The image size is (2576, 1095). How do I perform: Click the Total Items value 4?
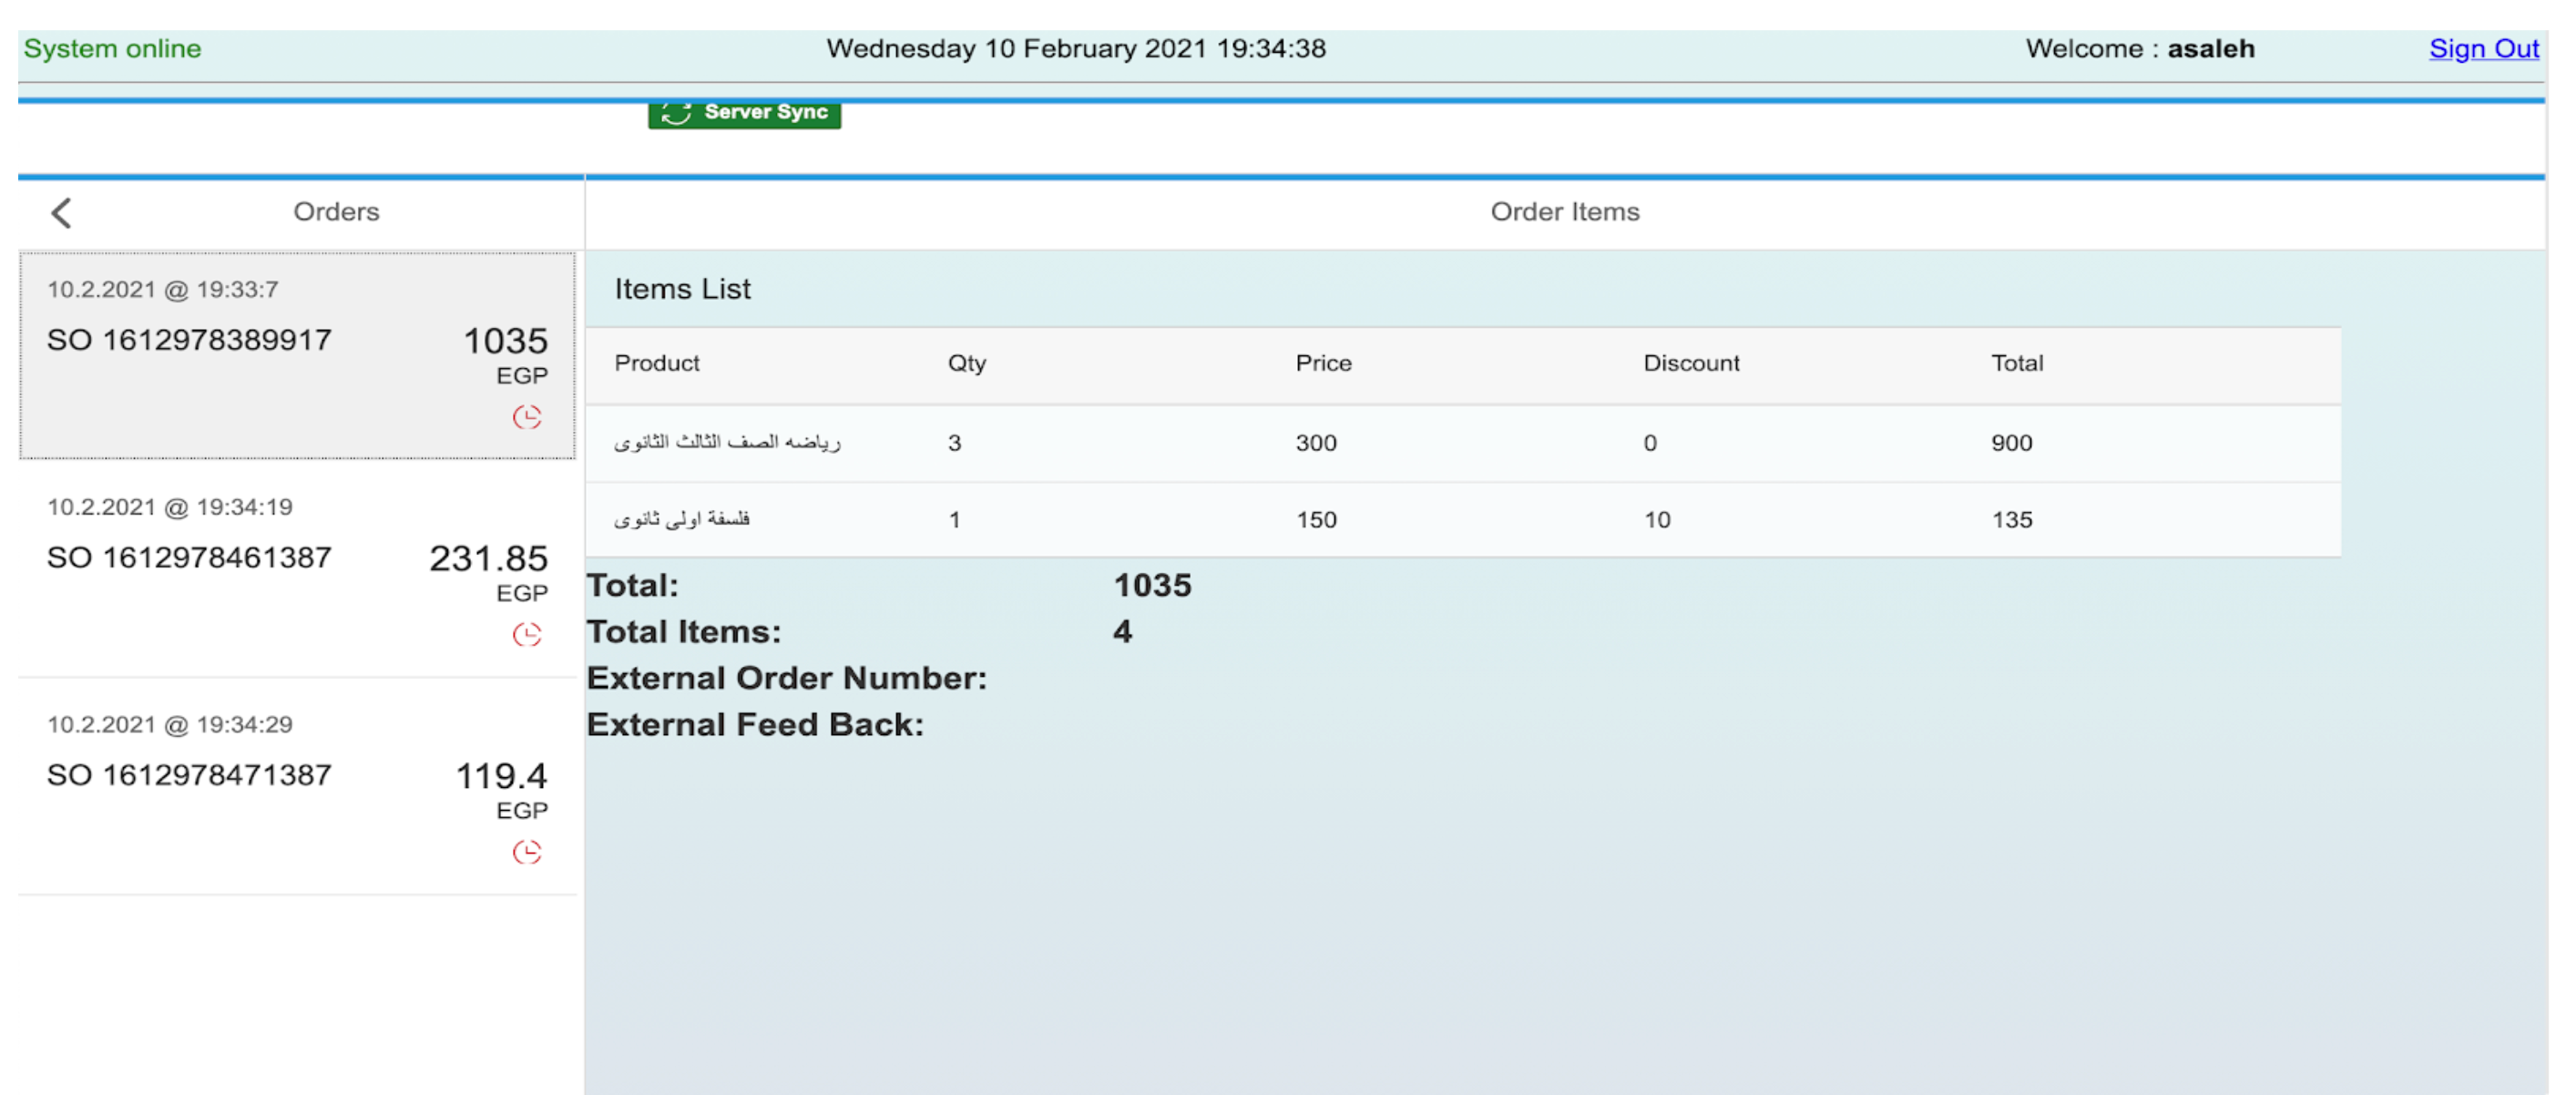pyautogui.click(x=1122, y=632)
